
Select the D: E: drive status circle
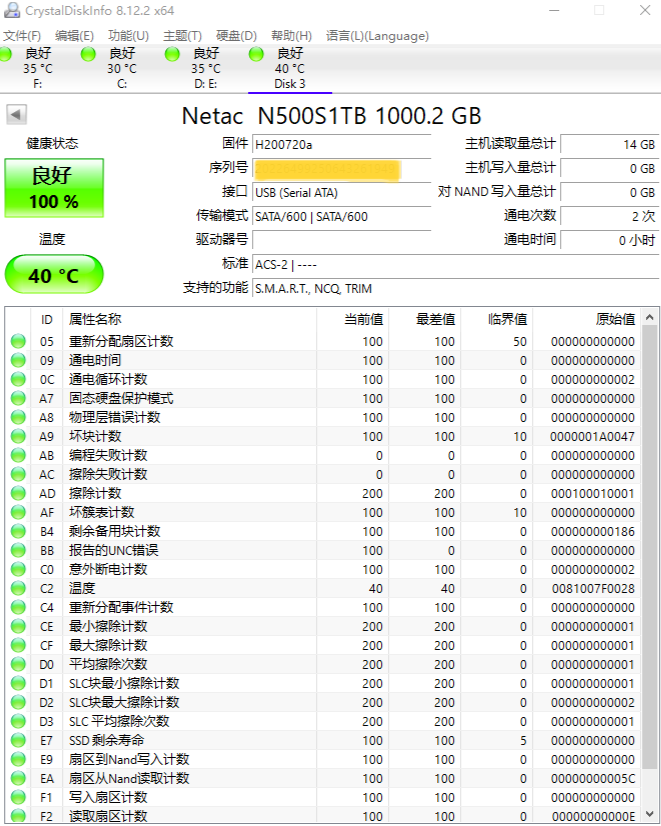pos(172,54)
